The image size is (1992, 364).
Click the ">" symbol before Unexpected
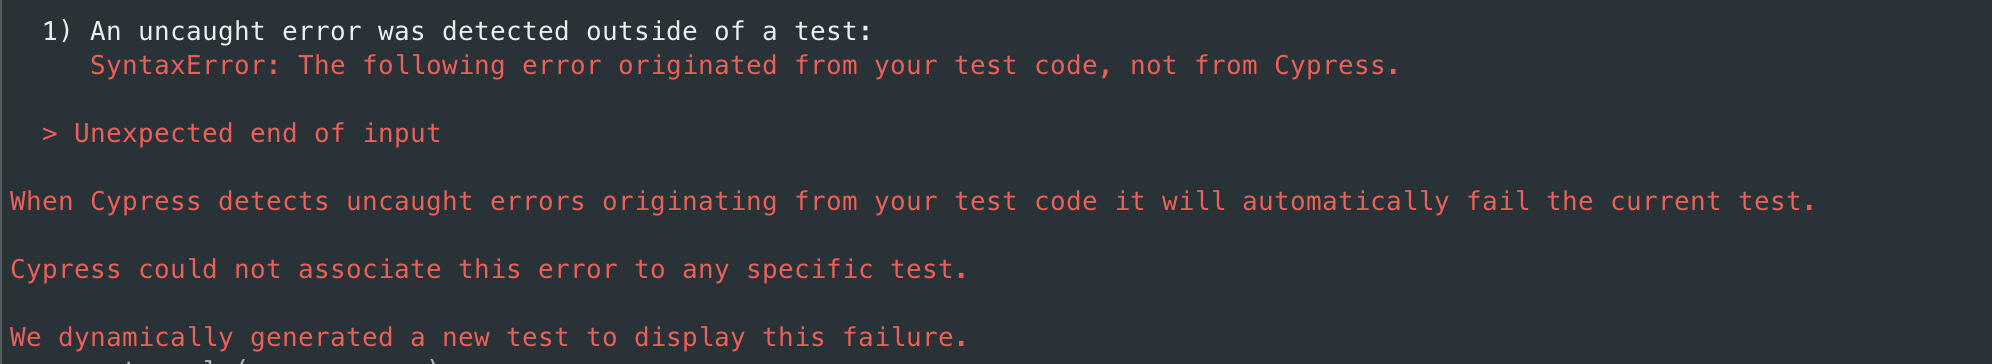coord(50,134)
